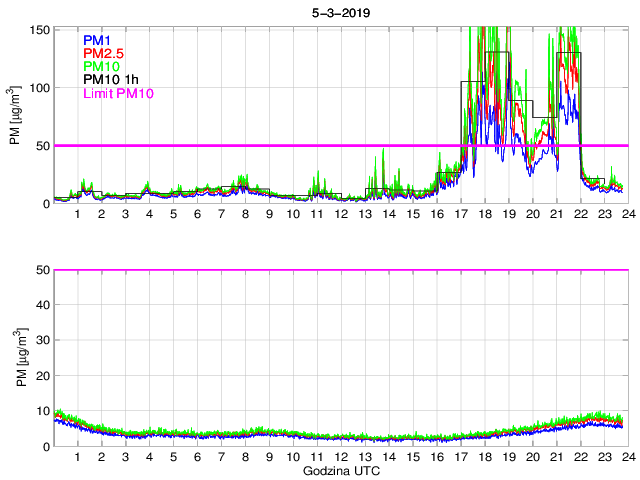The height and width of the screenshot is (480, 640).
Task: Select the blue PM1 legend entry
Action: (x=98, y=40)
